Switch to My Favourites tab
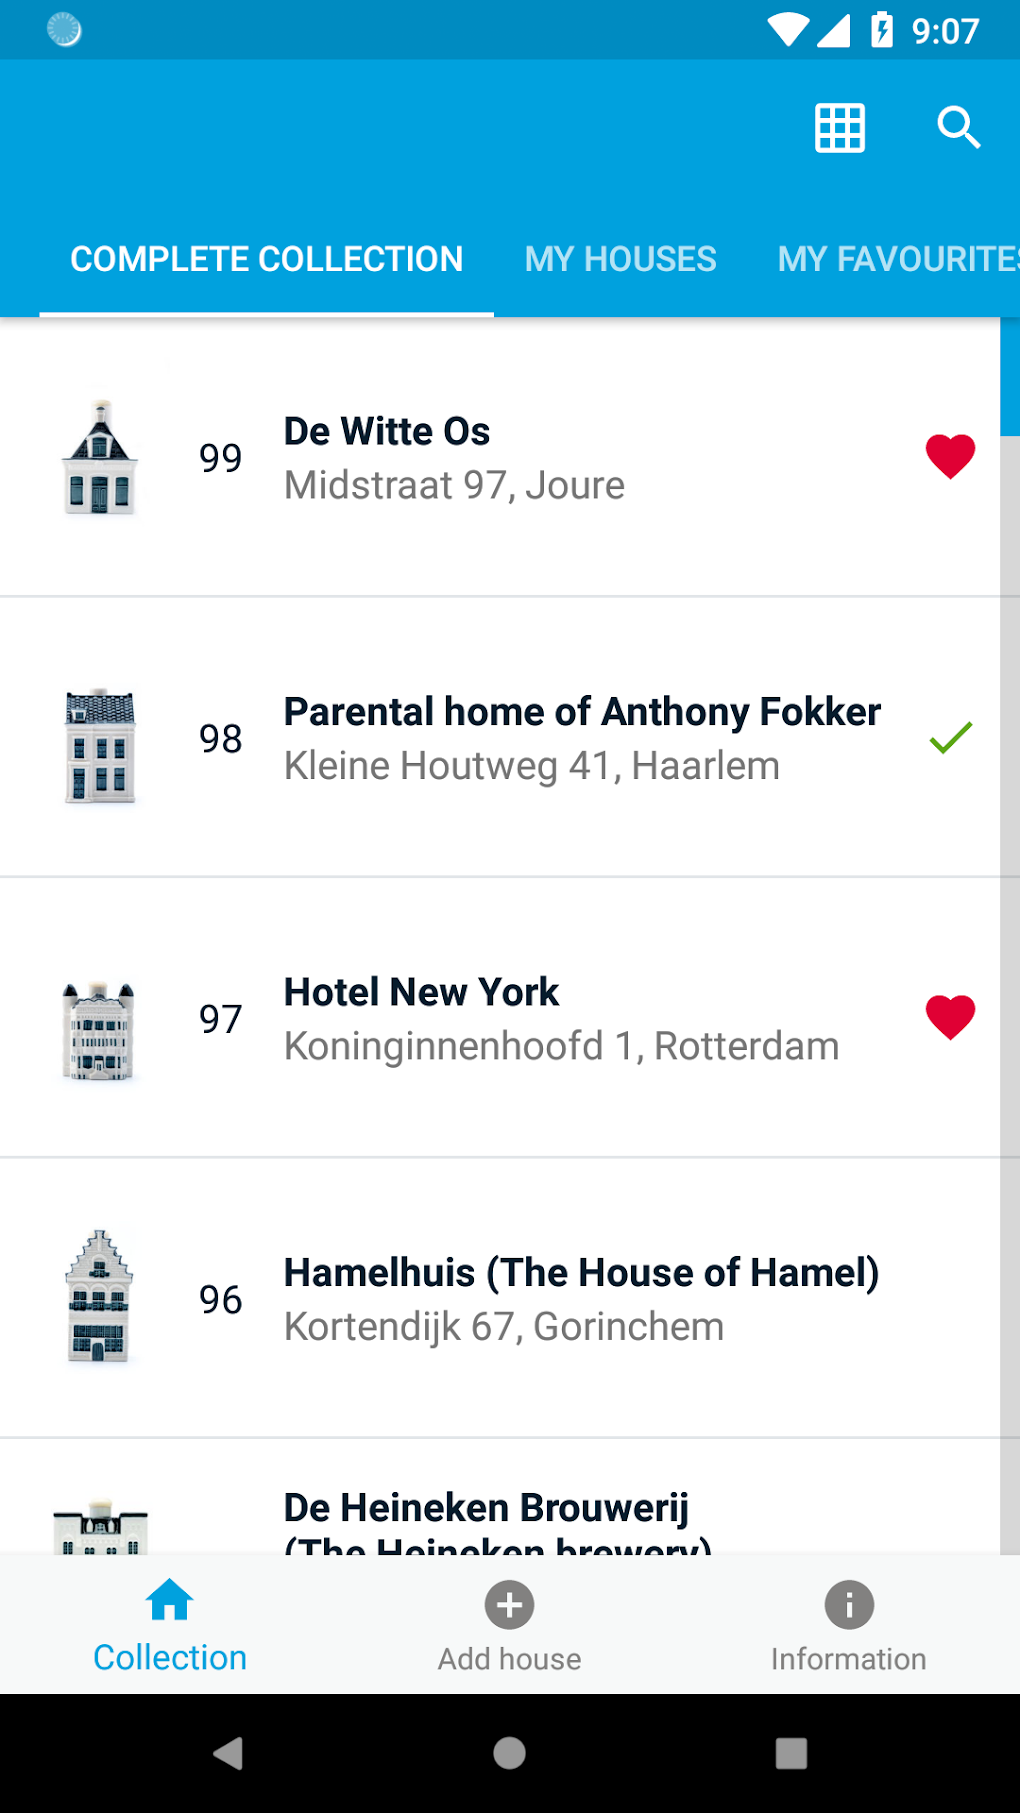This screenshot has height=1813, width=1020. point(897,259)
